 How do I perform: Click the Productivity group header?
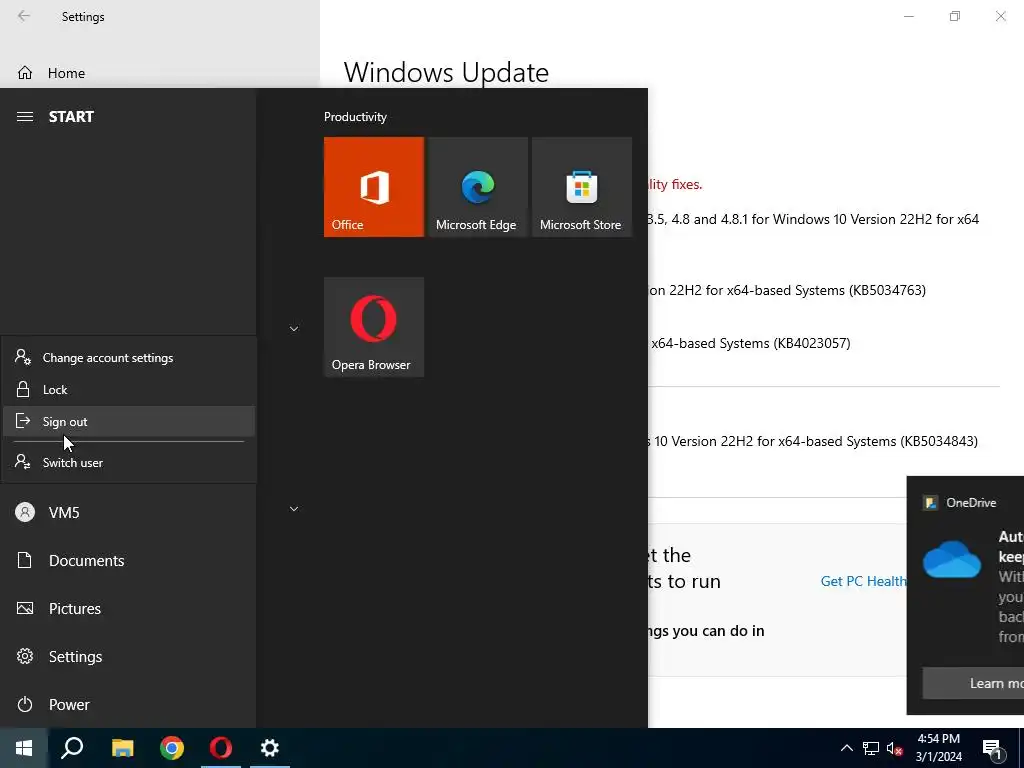point(355,117)
